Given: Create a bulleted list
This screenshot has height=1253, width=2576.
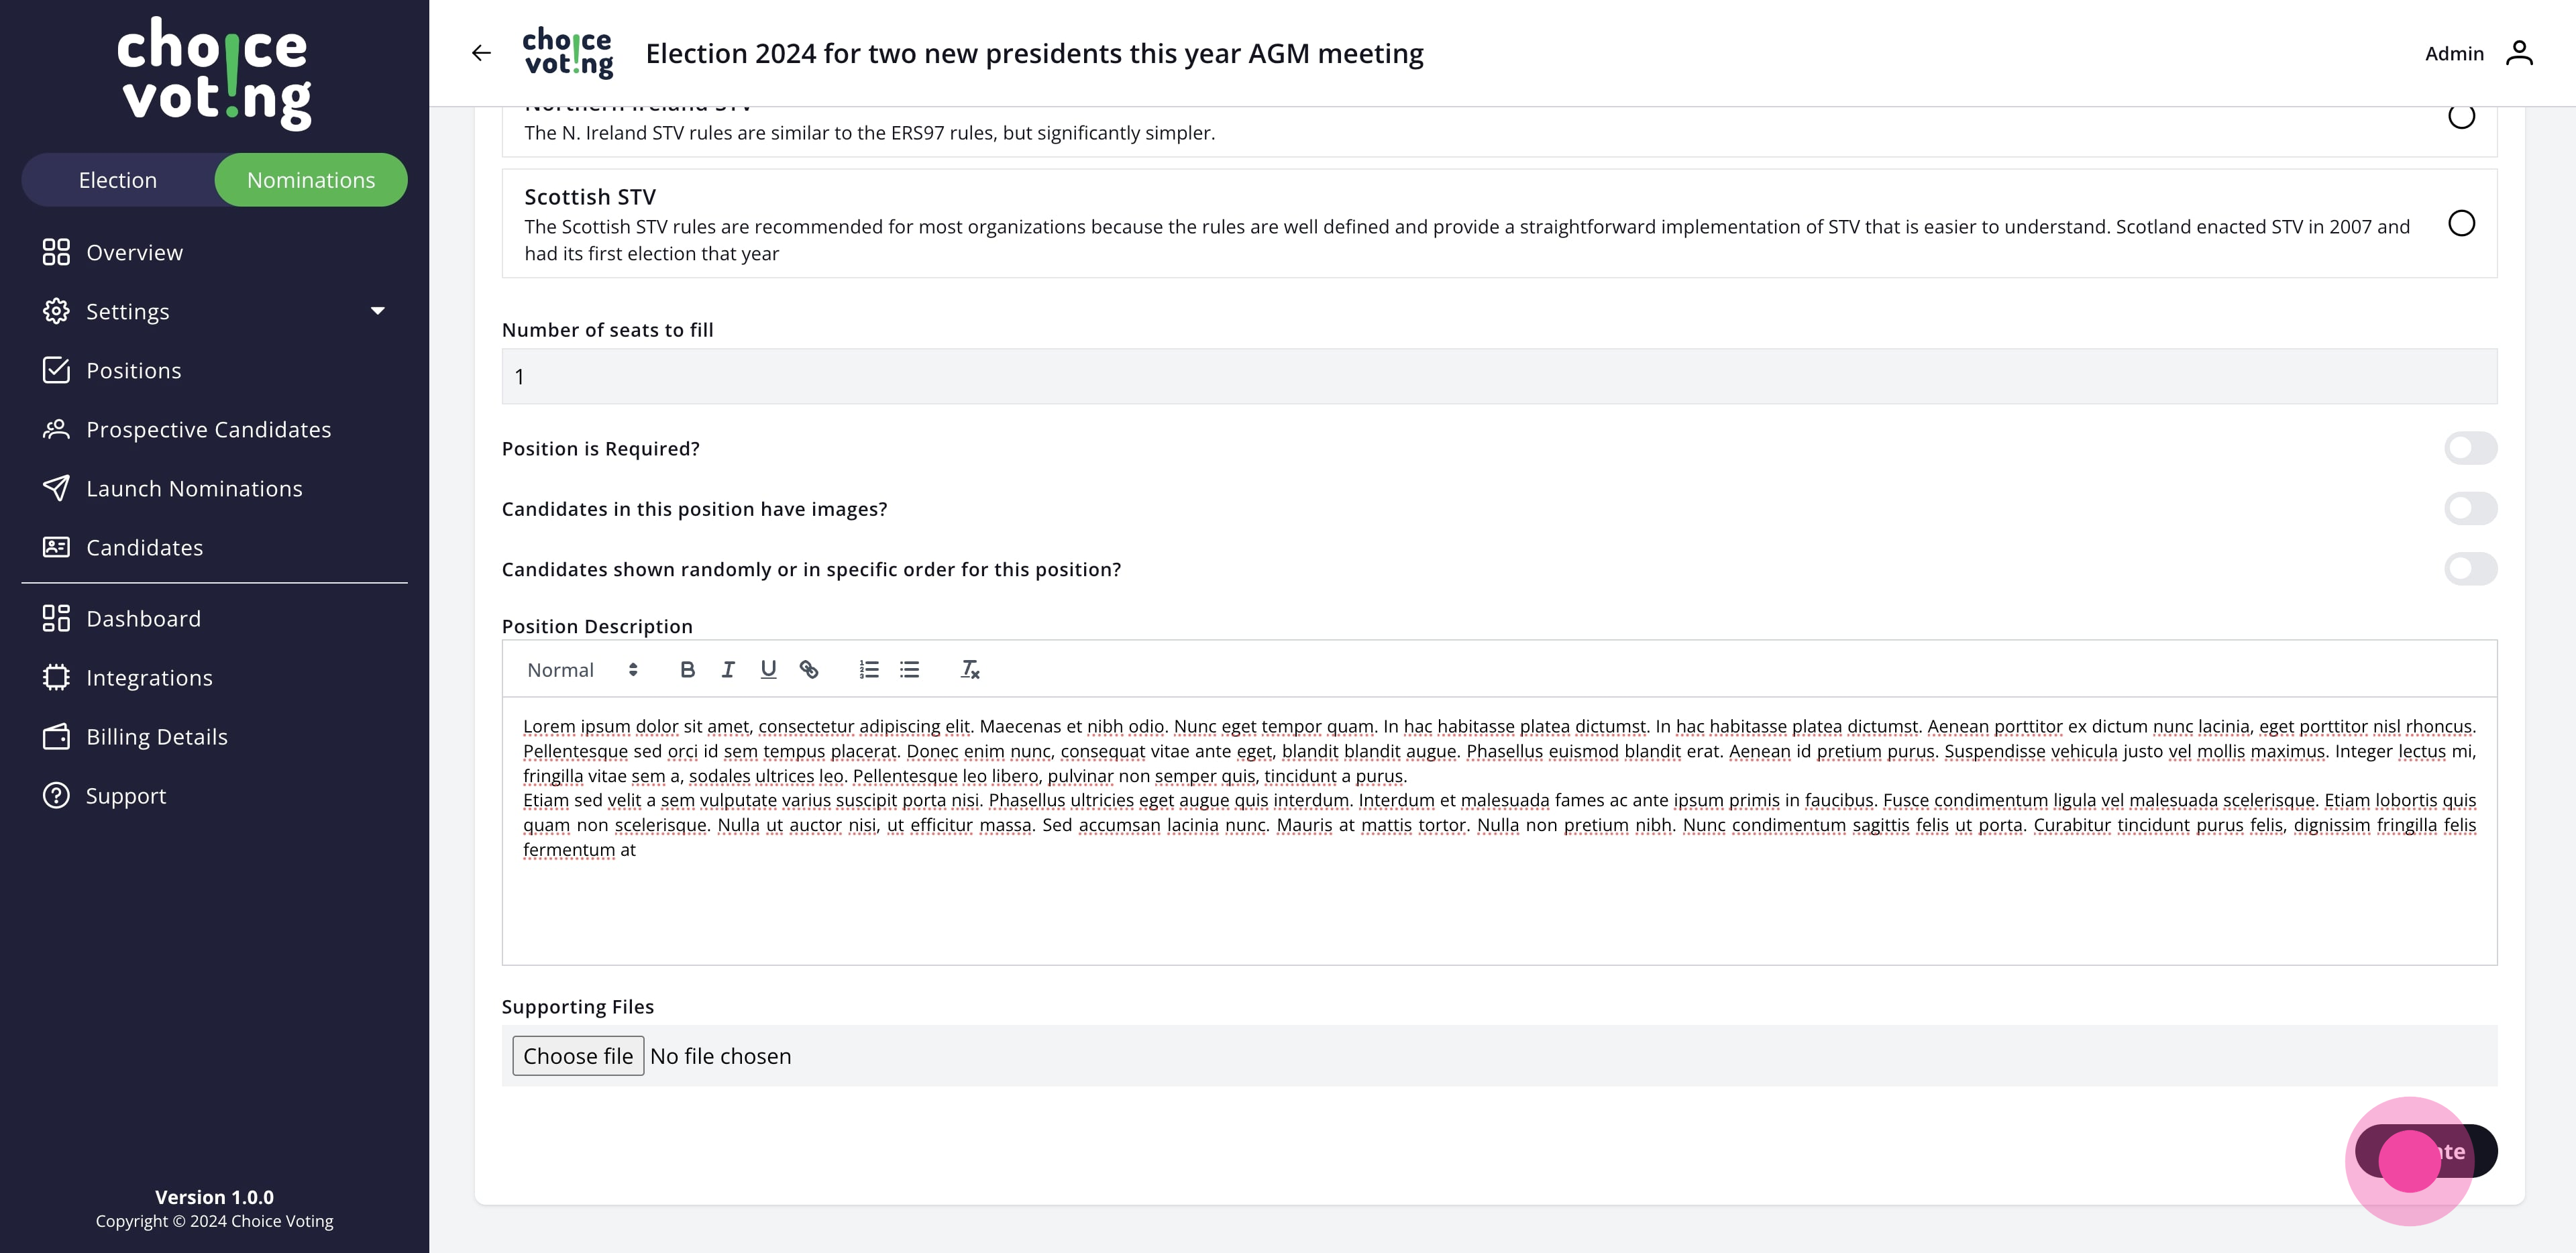Looking at the screenshot, I should (x=909, y=670).
